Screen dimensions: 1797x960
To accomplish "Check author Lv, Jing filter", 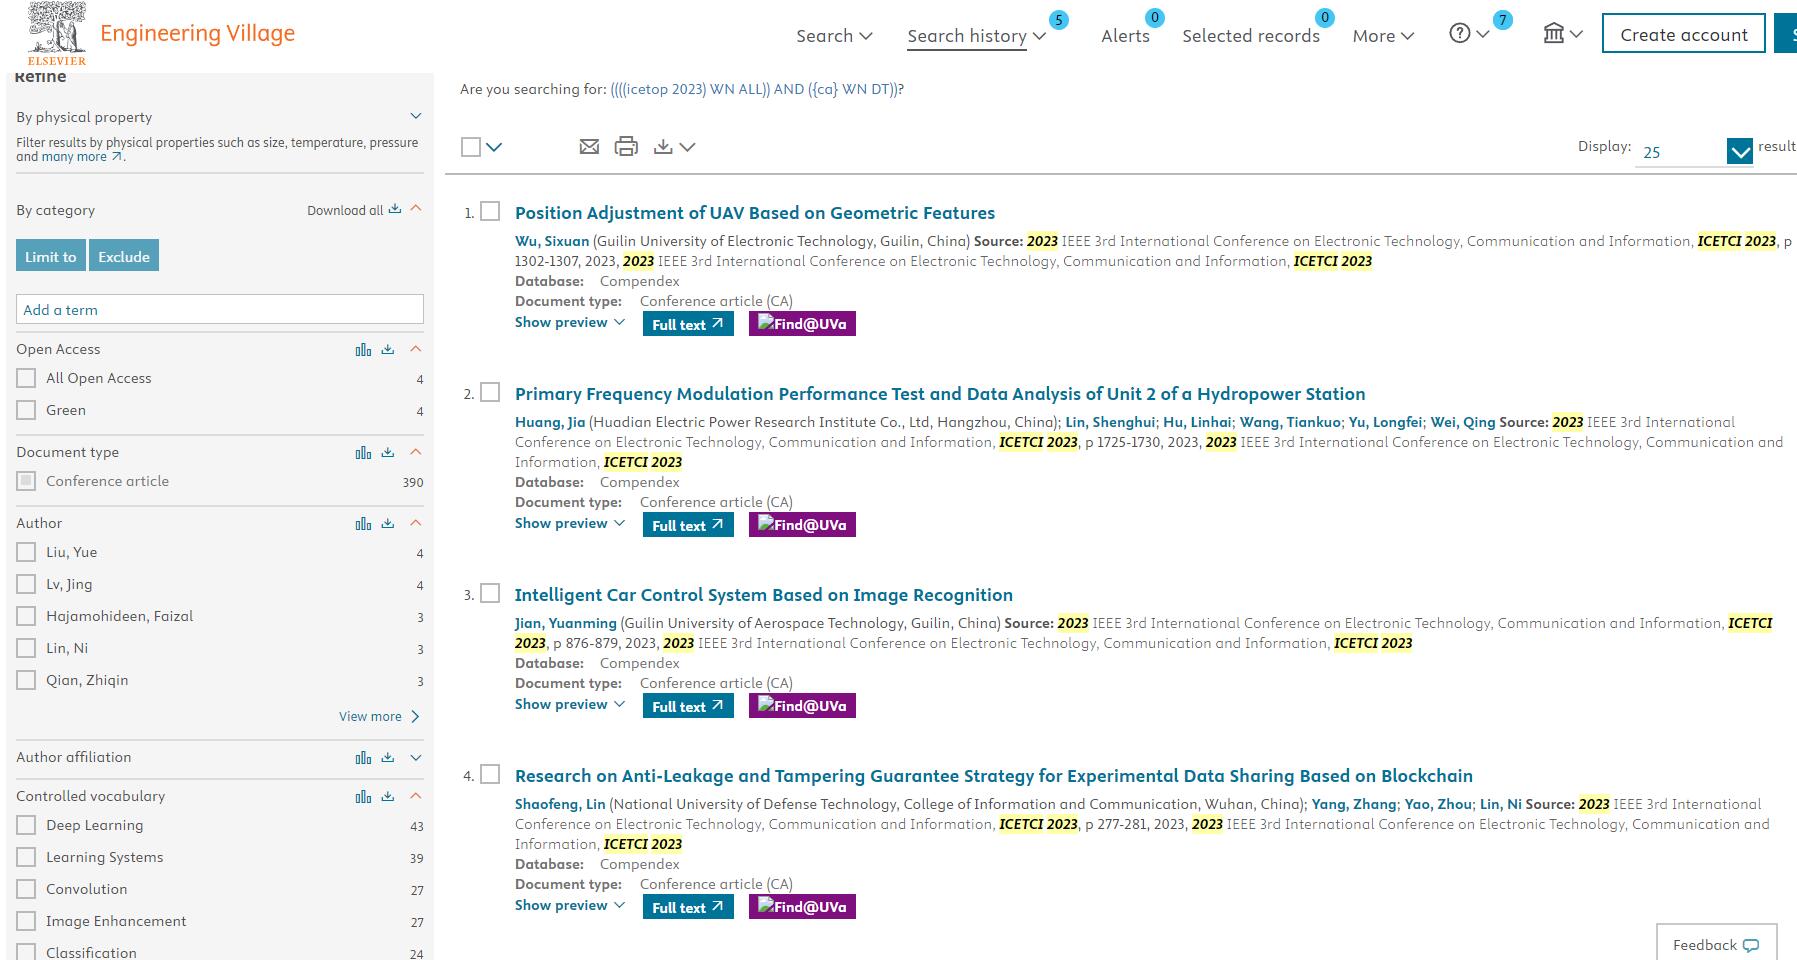I will coord(26,584).
